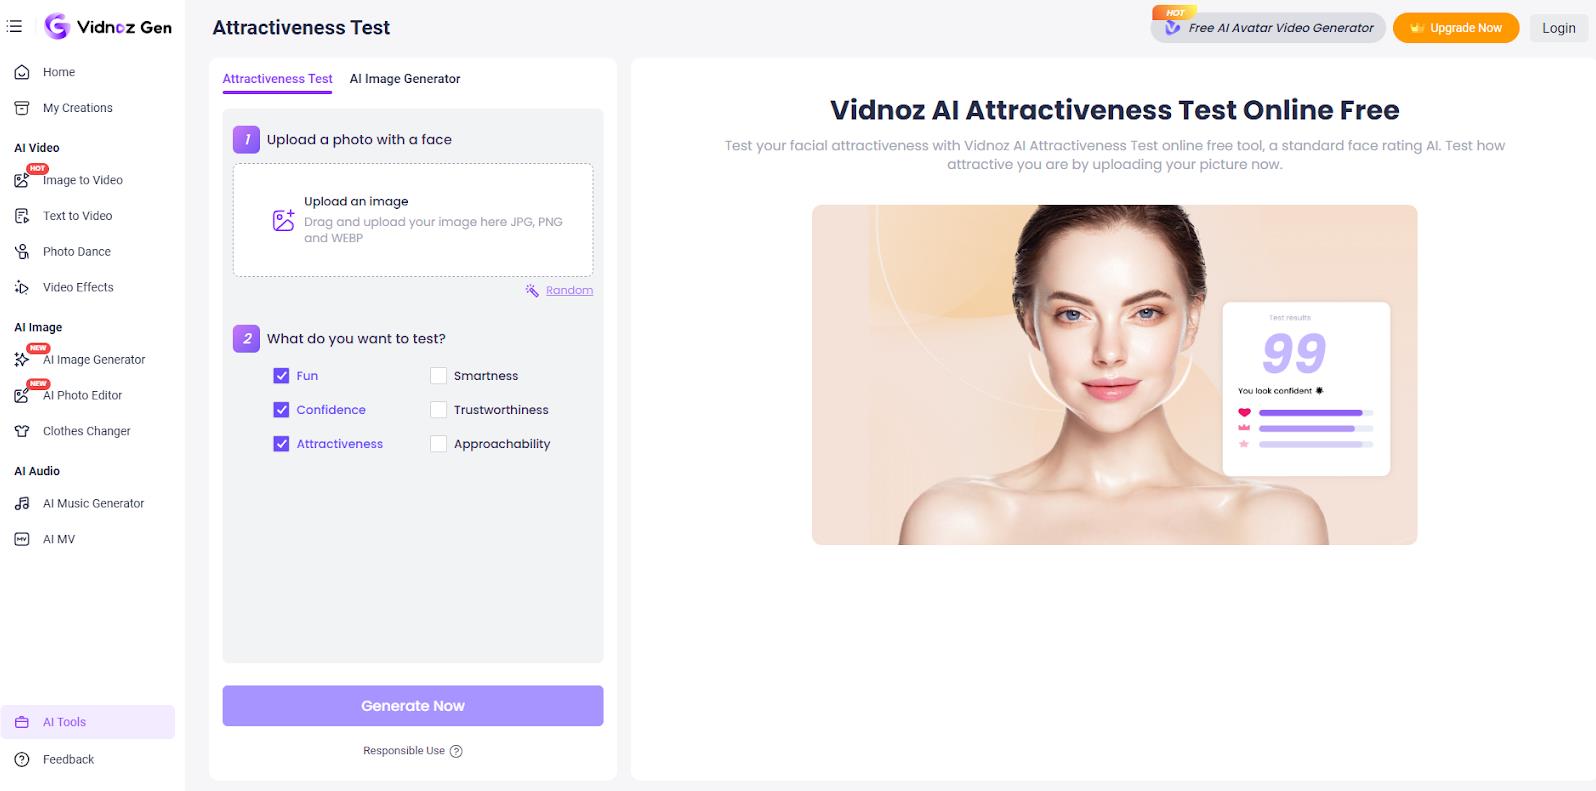
Task: Click the AI MV icon
Action: point(22,539)
